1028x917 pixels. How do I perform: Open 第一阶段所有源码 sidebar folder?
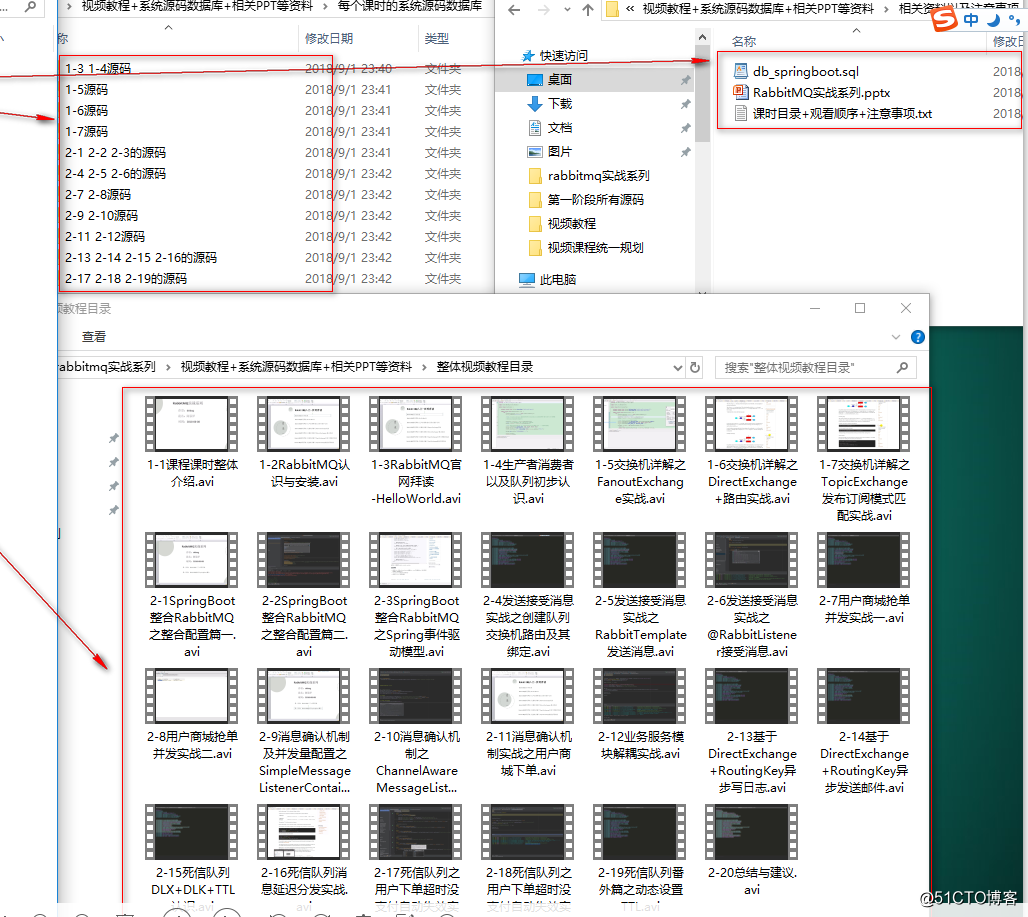coord(595,199)
